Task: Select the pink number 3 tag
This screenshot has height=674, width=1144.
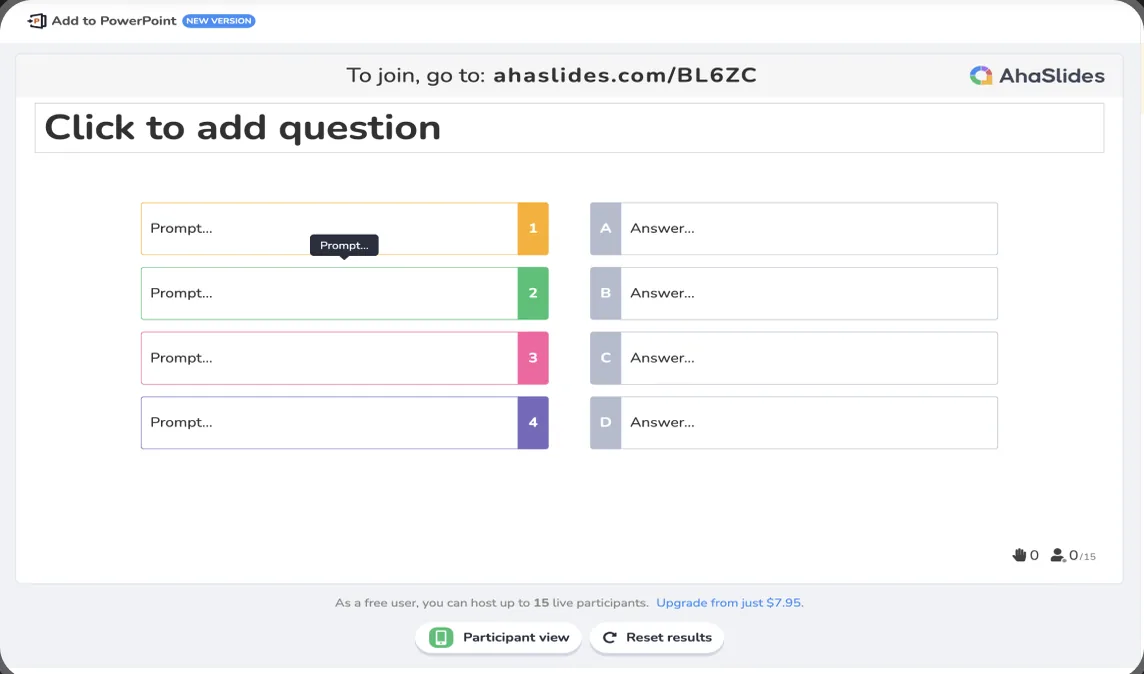Action: (x=533, y=358)
